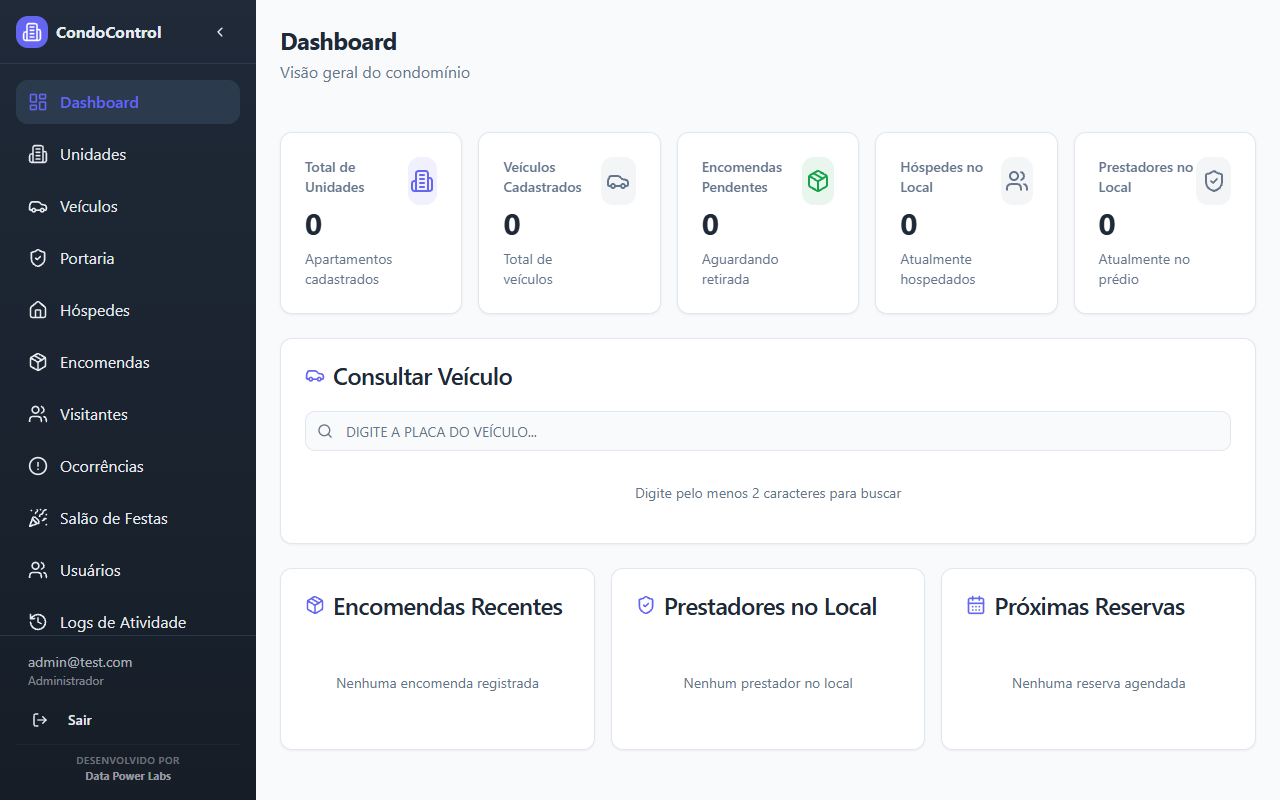Click the magnifier icon in Consultar Veículo search
Image resolution: width=1280 pixels, height=800 pixels.
click(325, 431)
